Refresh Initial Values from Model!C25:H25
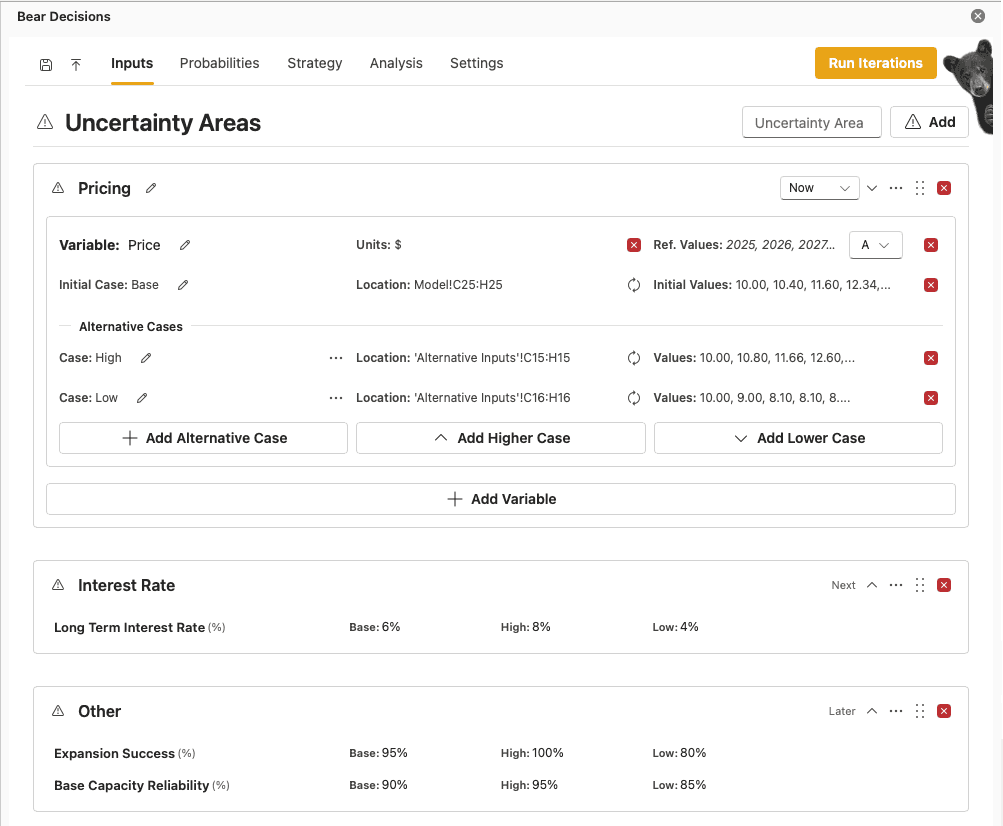The image size is (1003, 826). (x=633, y=285)
